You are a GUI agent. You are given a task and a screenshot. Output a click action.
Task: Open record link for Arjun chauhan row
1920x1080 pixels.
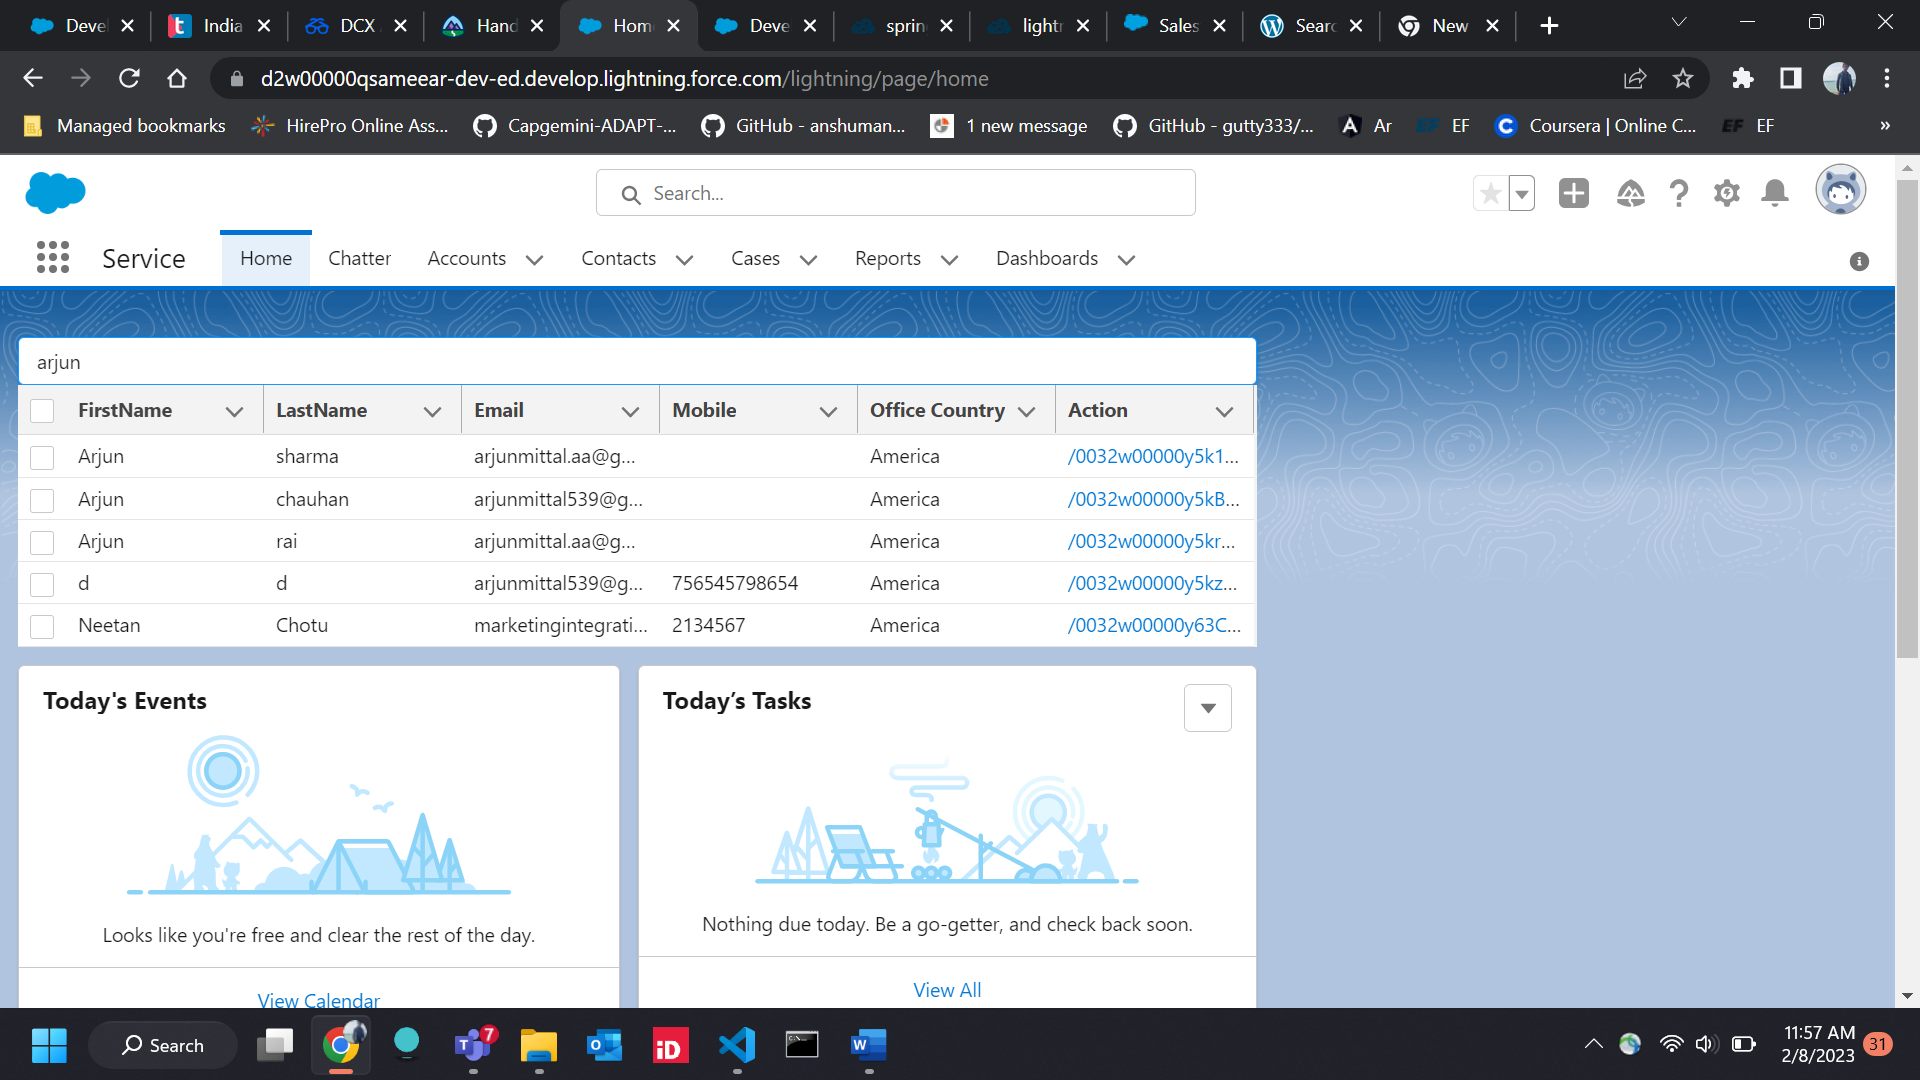point(1153,499)
